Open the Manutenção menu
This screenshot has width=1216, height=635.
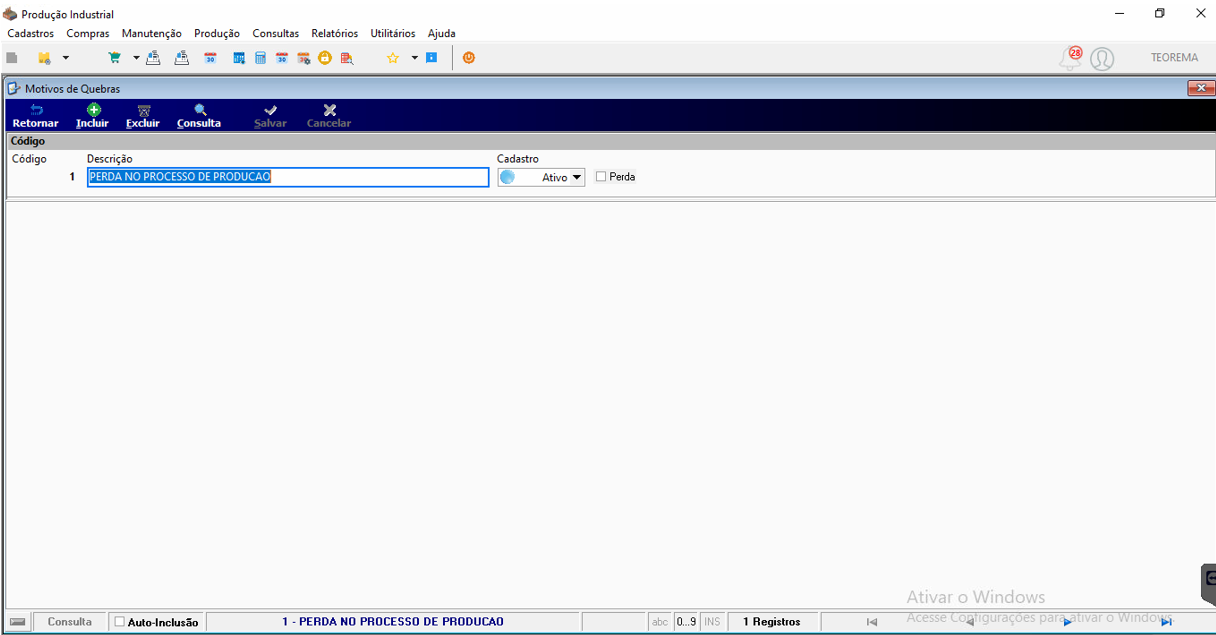(x=152, y=33)
